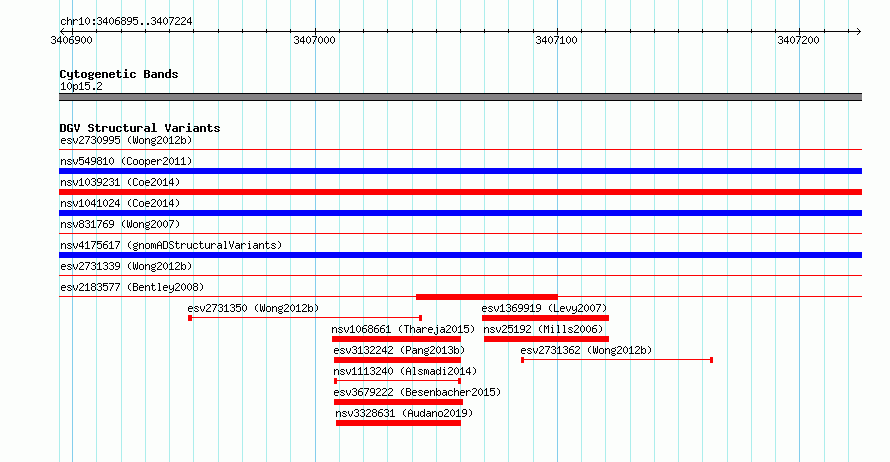Click the esv2183577 (Bentley2008) label
Screen dimensions: 890x462
tap(132, 287)
